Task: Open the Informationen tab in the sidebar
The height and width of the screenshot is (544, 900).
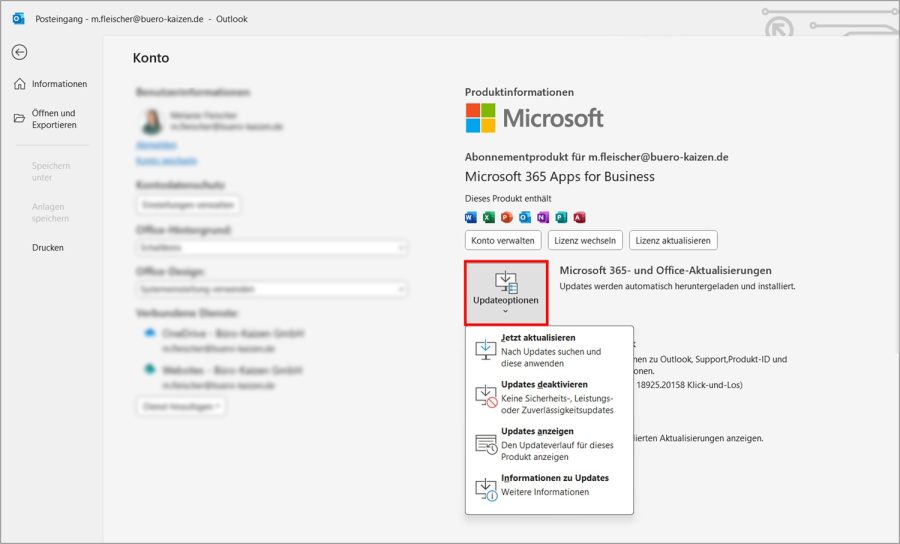Action: coord(51,84)
